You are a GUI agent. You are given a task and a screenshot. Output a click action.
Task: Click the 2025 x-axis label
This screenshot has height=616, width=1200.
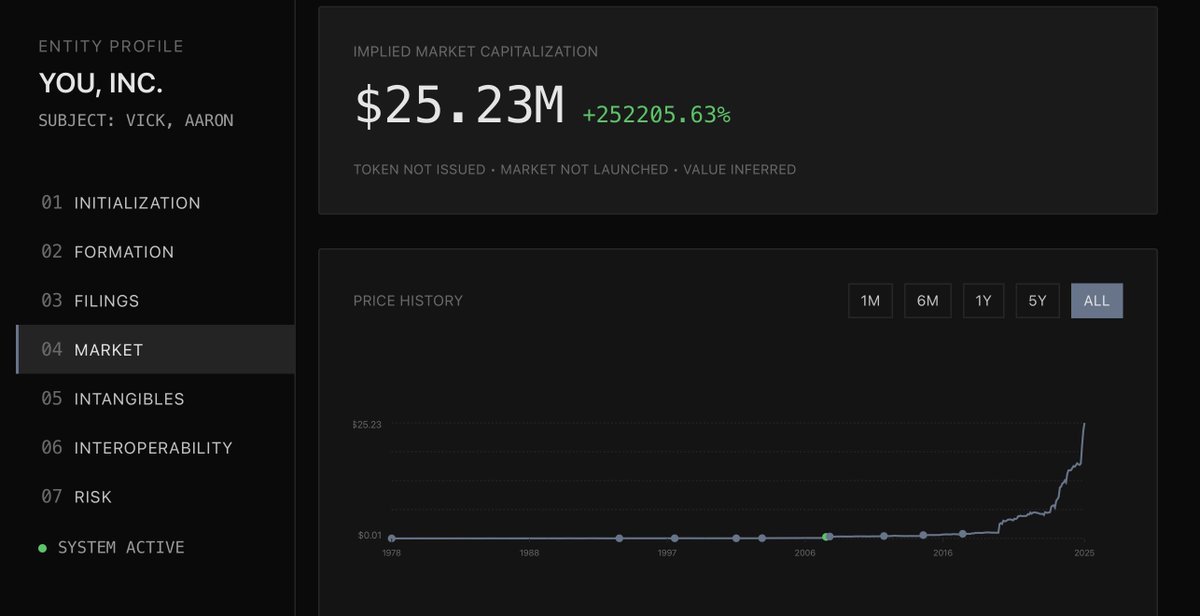(1084, 553)
